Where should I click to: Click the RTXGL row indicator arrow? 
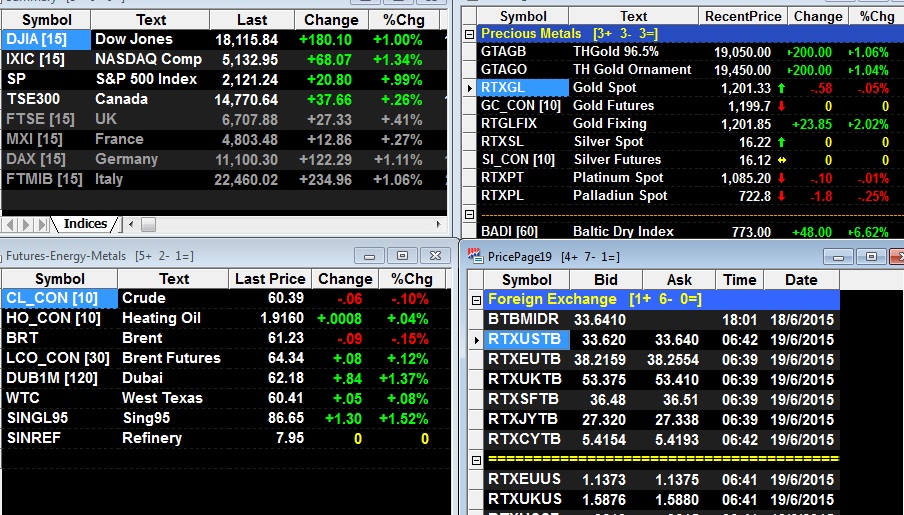tap(469, 88)
